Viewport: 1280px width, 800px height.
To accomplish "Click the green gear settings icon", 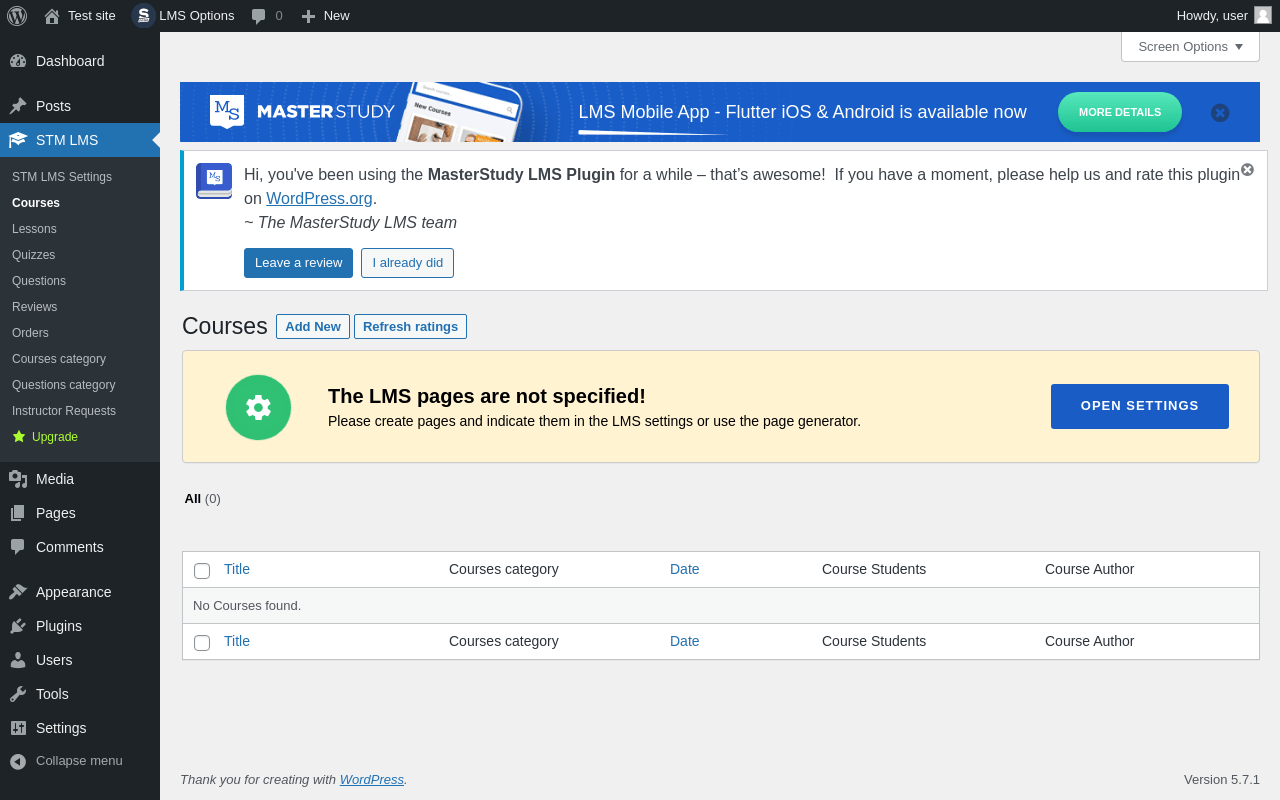I will [x=258, y=407].
